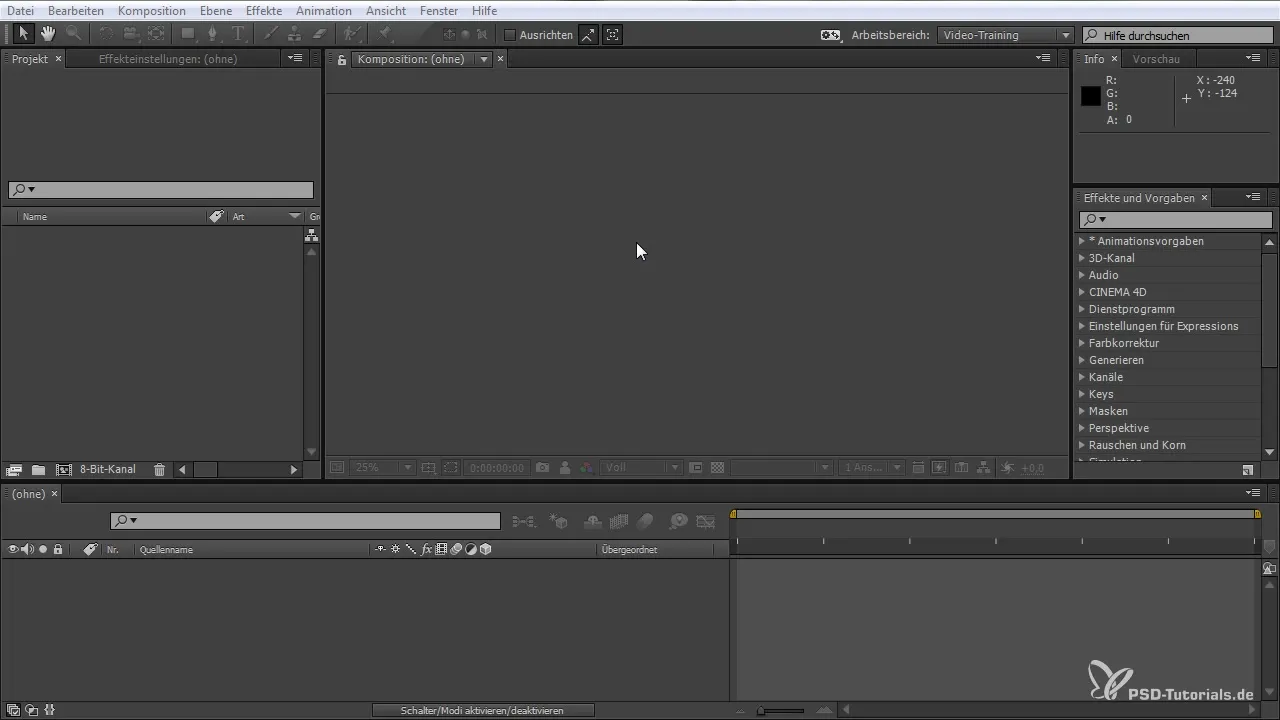Select the Pen tool

pyautogui.click(x=212, y=34)
